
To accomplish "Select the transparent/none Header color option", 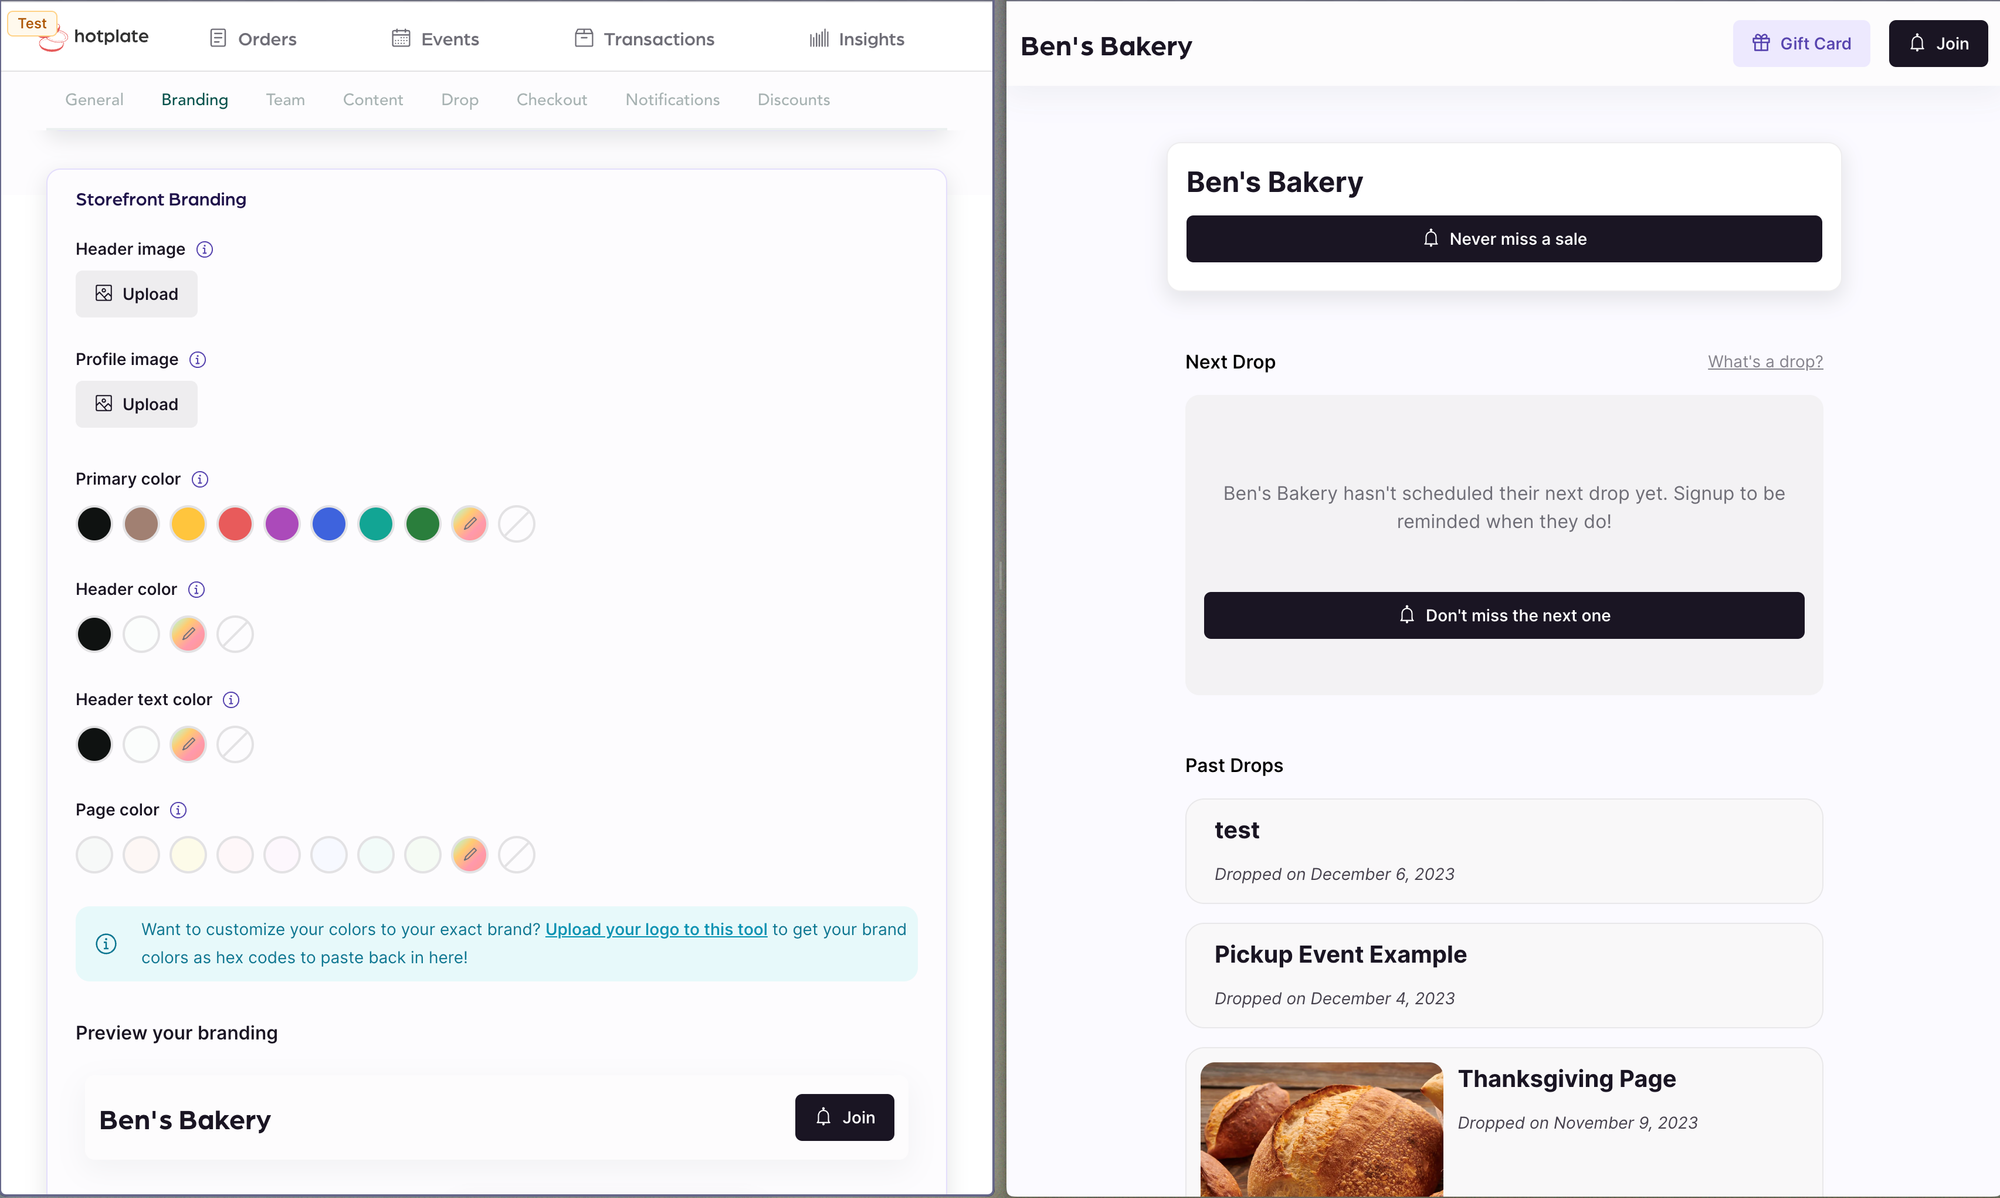I will point(234,633).
